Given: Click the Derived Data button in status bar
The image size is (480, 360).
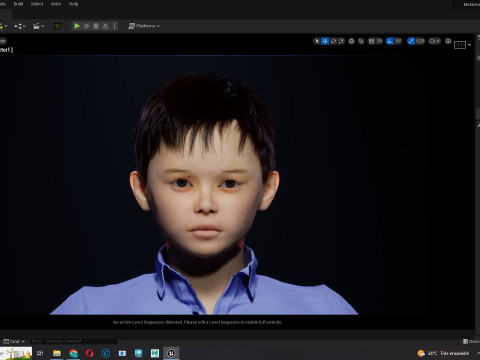Looking at the screenshot, I should click(471, 341).
